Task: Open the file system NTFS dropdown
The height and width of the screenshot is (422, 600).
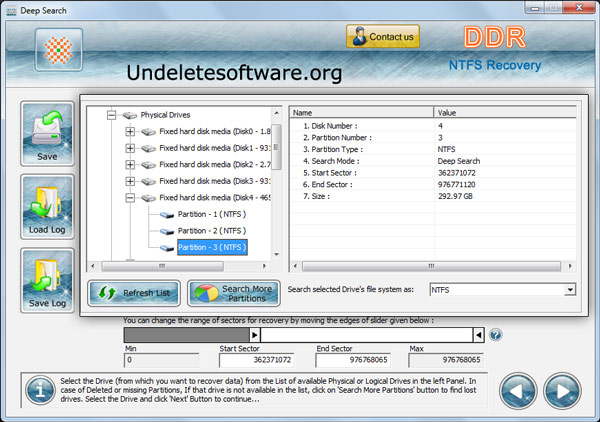Action: [570, 290]
